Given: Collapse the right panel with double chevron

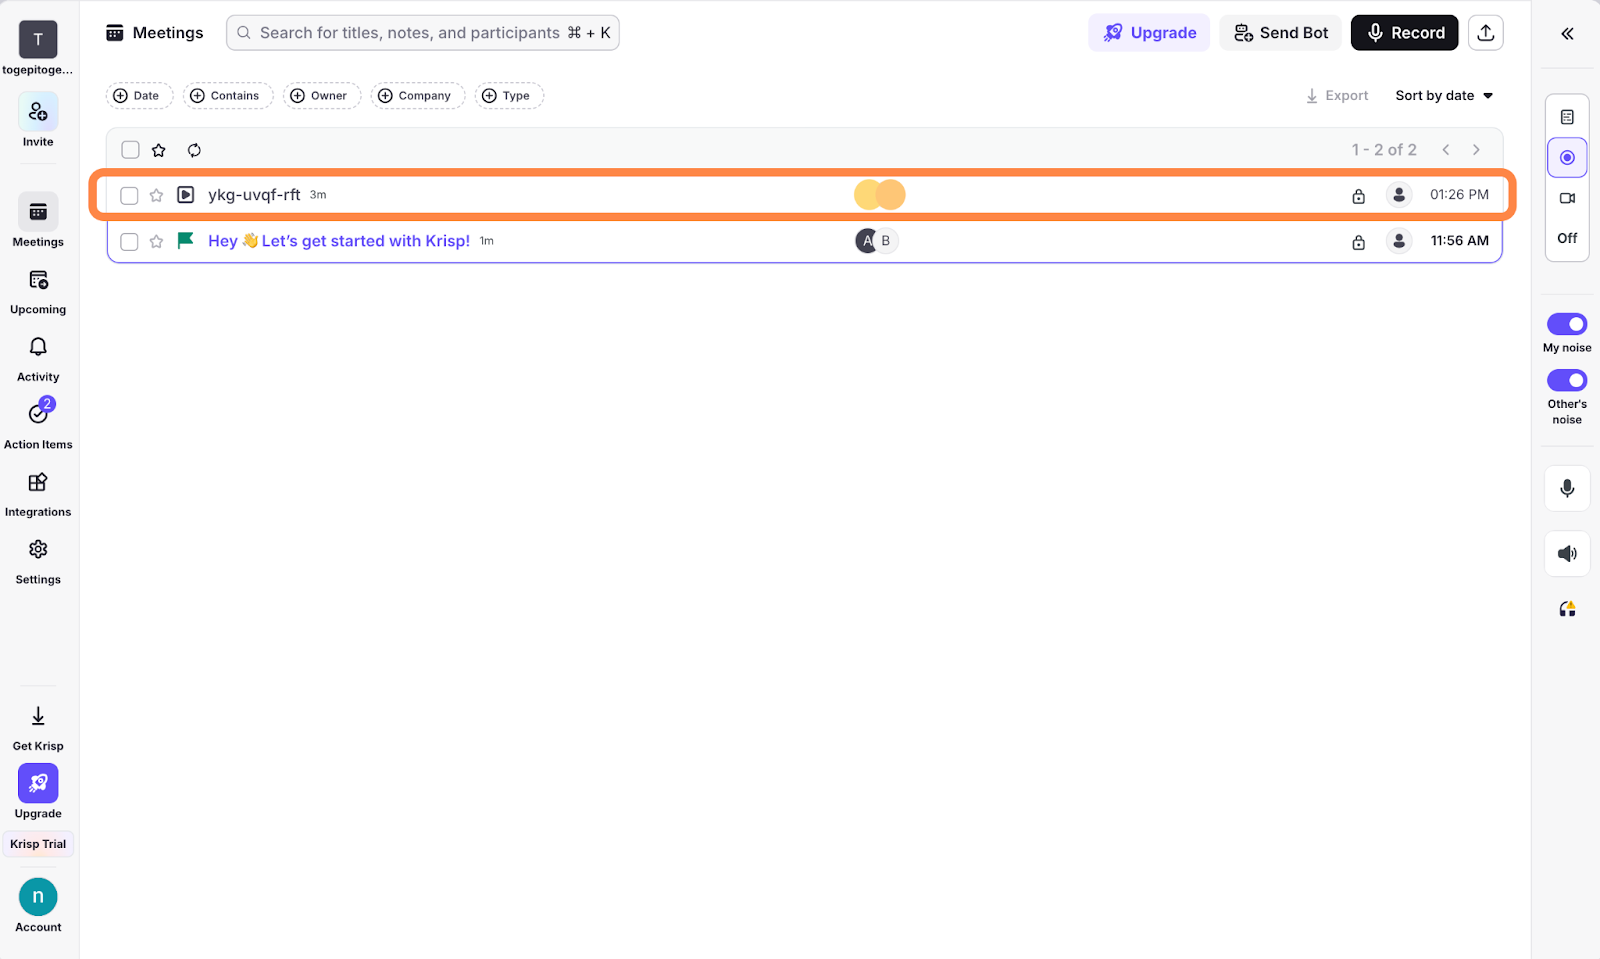Looking at the screenshot, I should [1566, 34].
